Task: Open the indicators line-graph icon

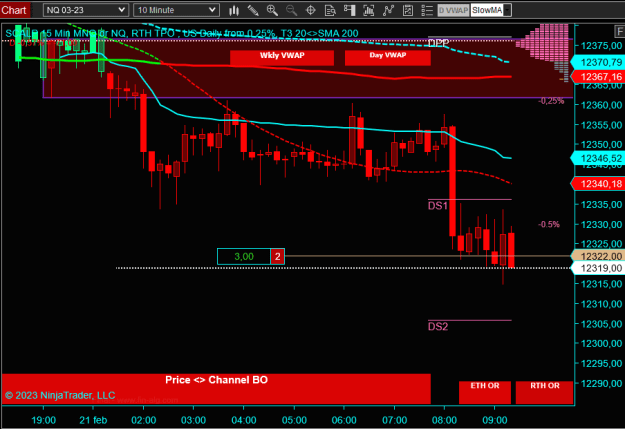Action: (388, 10)
